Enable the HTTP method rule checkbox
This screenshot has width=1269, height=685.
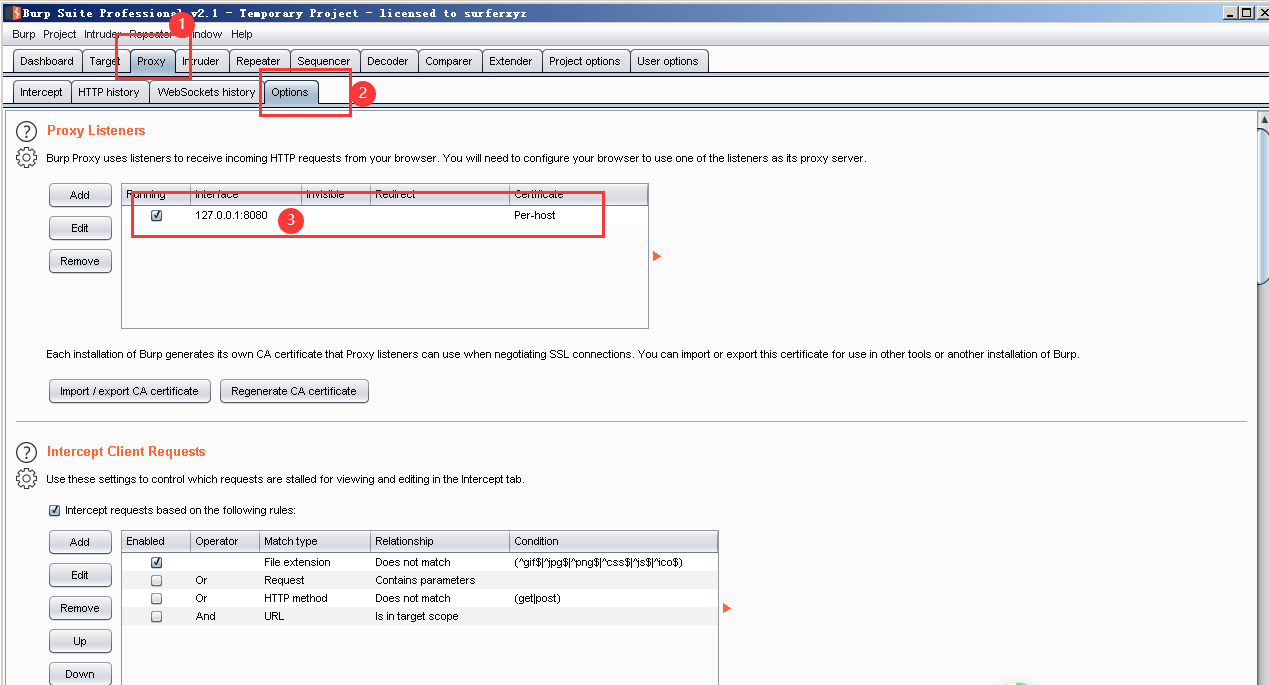[x=156, y=598]
